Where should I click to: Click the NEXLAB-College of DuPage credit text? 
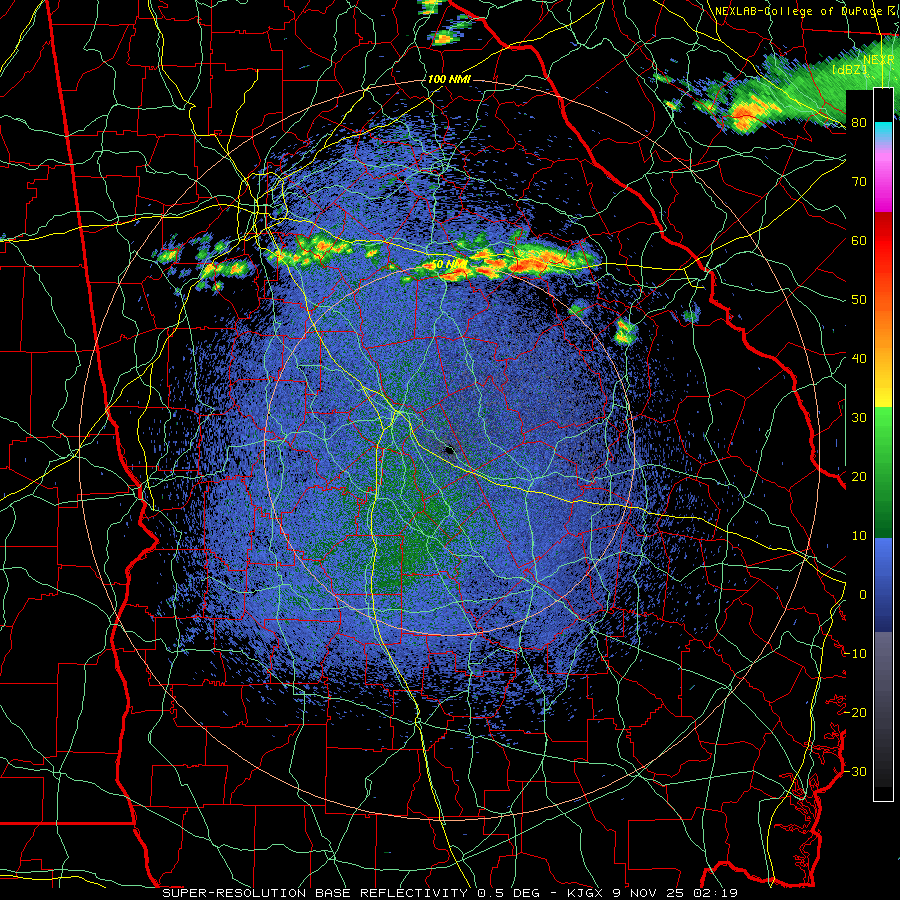(x=800, y=11)
